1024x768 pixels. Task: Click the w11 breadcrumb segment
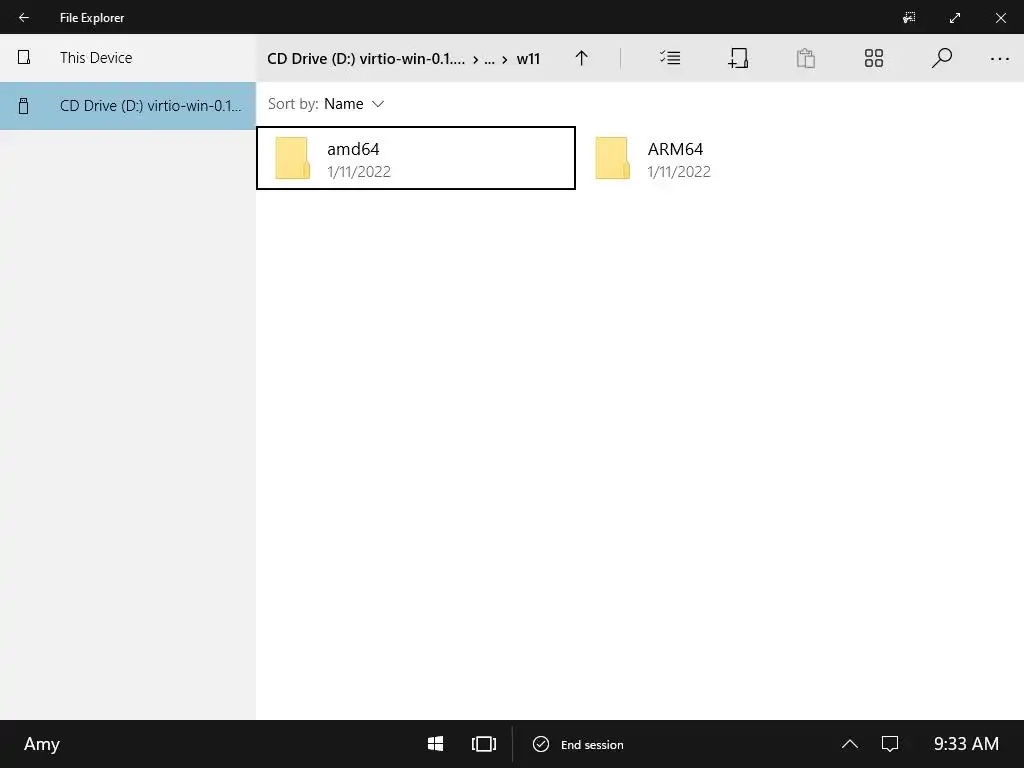[x=528, y=59]
